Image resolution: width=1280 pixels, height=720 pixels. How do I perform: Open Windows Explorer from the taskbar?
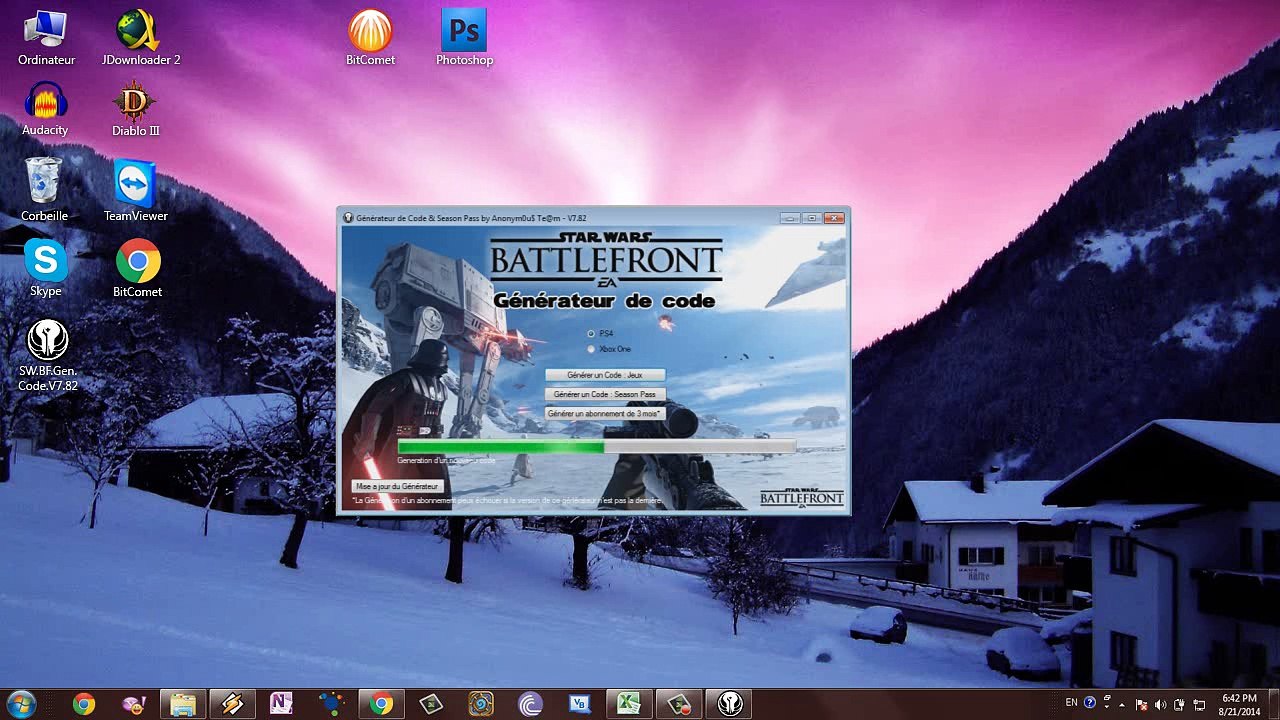[x=182, y=704]
